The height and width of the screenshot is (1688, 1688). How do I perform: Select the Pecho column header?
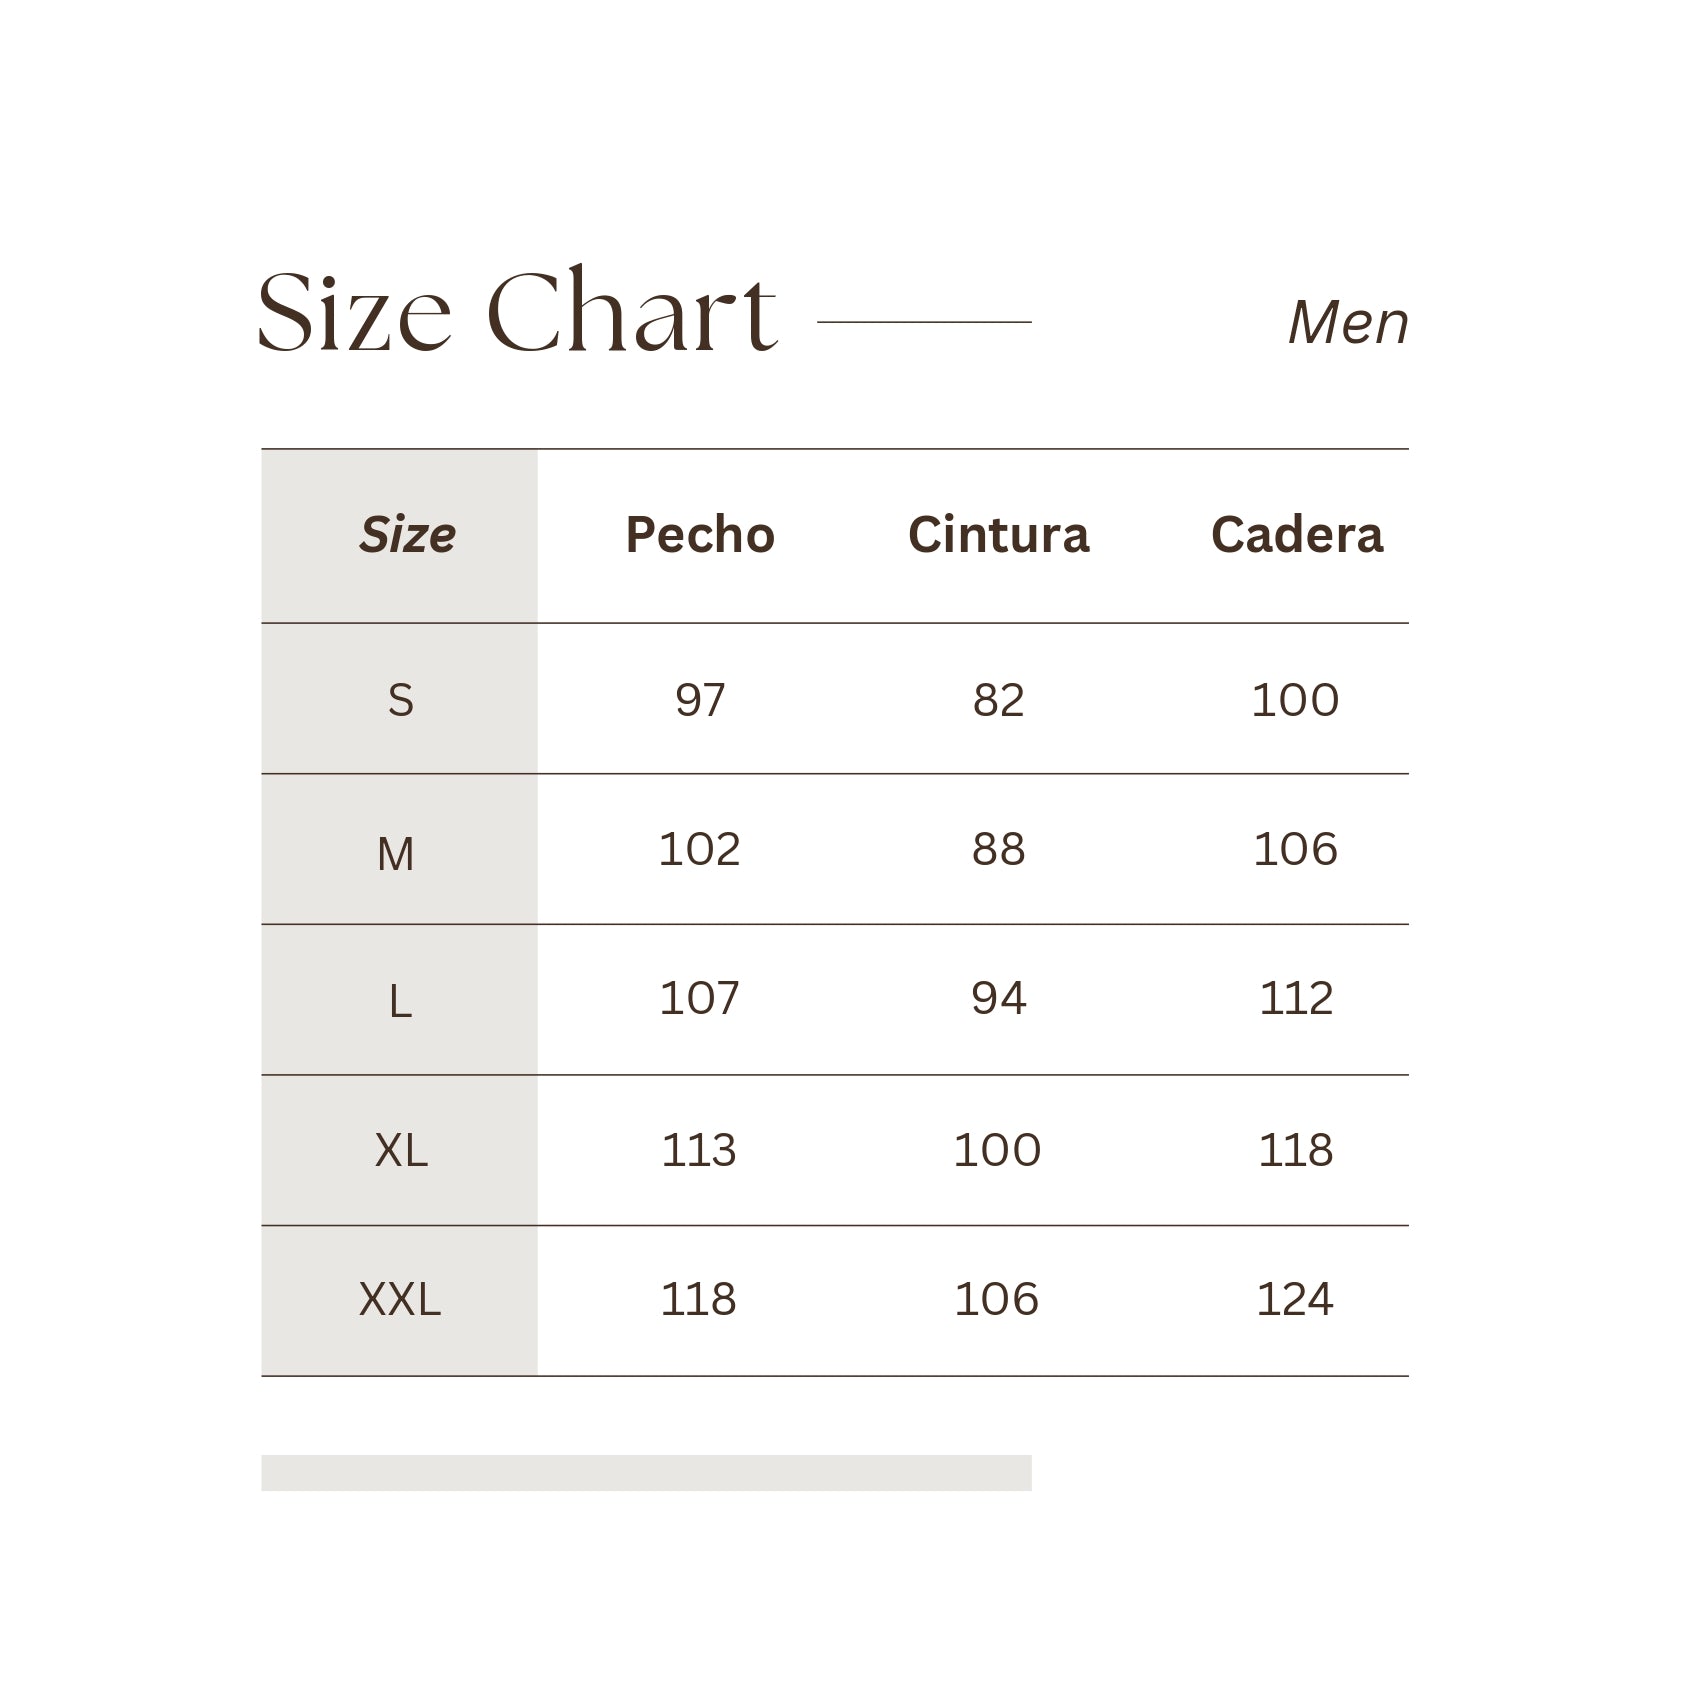[x=700, y=535]
